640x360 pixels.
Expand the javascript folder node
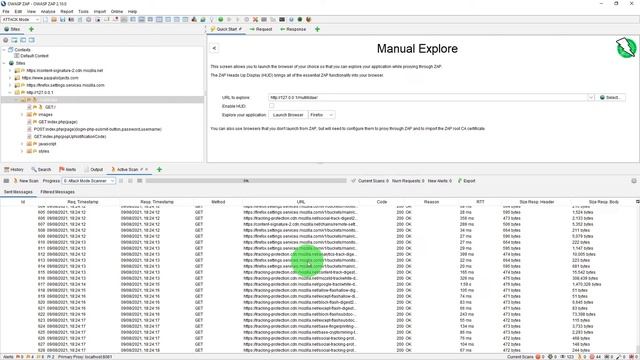point(22,144)
